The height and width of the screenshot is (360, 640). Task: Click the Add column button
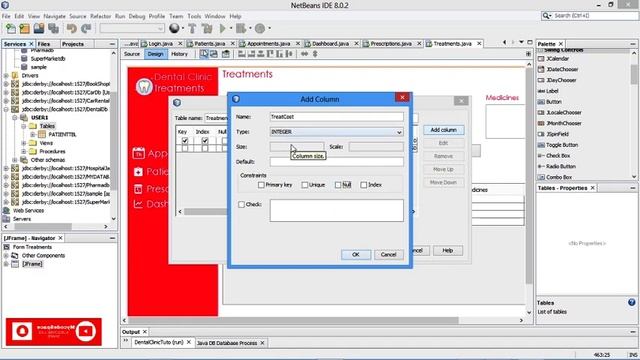444,130
